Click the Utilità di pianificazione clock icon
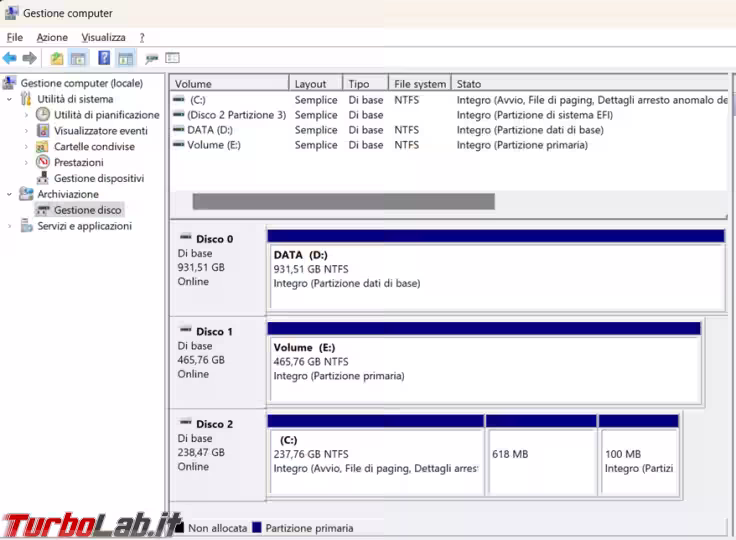The width and height of the screenshot is (736, 540). click(43, 114)
